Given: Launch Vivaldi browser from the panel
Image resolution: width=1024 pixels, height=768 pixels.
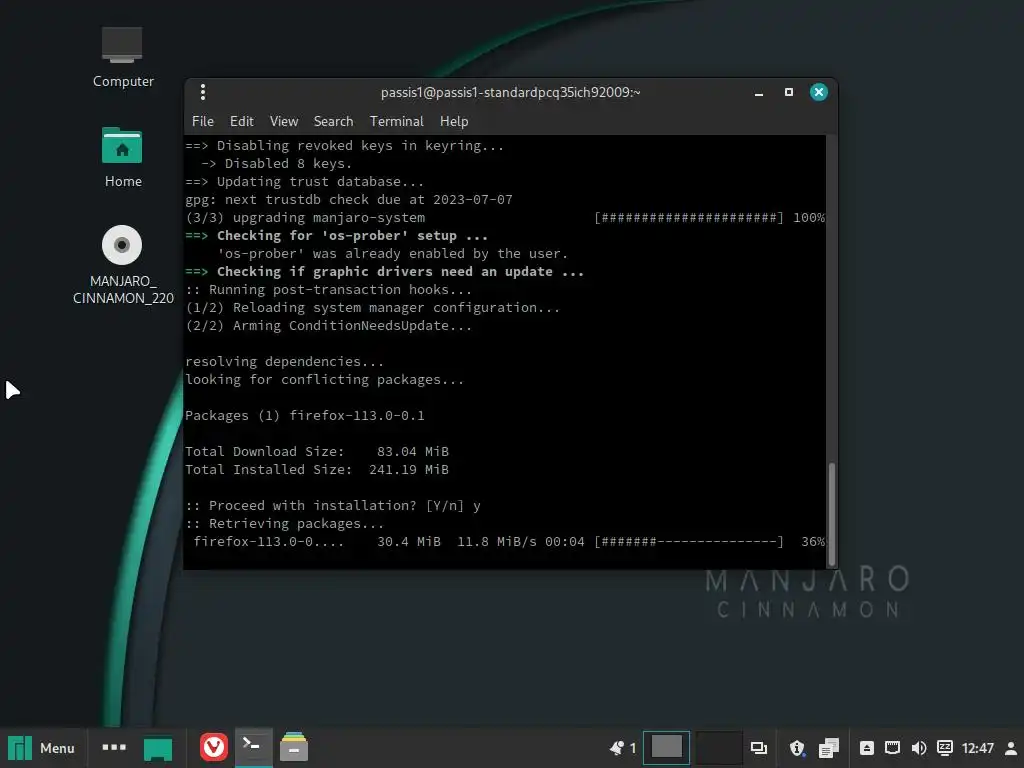Looking at the screenshot, I should point(214,747).
